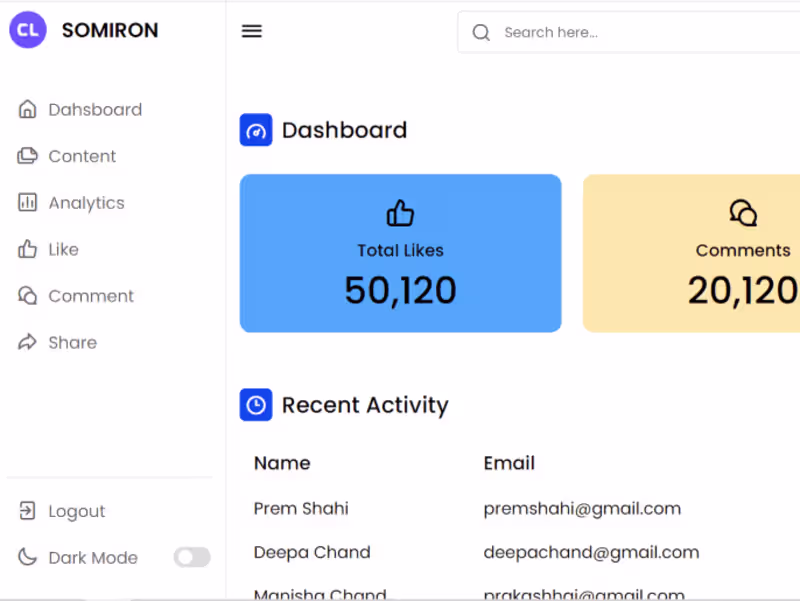This screenshot has height=601, width=800.
Task: Select Share in the sidebar
Action: (x=72, y=342)
